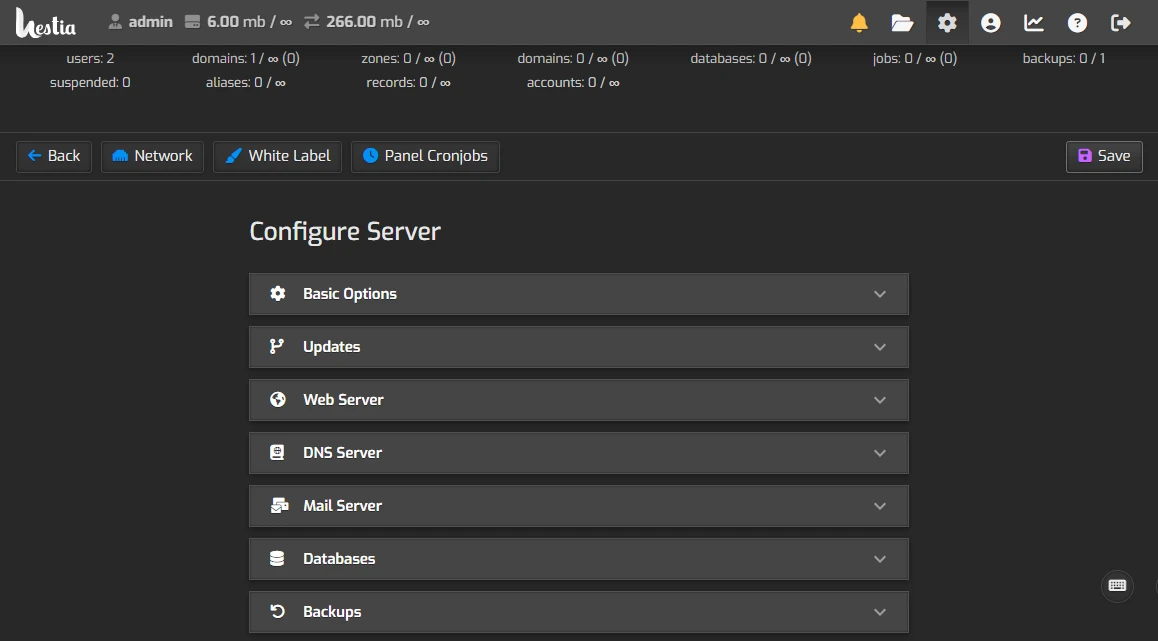Click the DNS Server book icon
Image resolution: width=1158 pixels, height=641 pixels.
(277, 453)
